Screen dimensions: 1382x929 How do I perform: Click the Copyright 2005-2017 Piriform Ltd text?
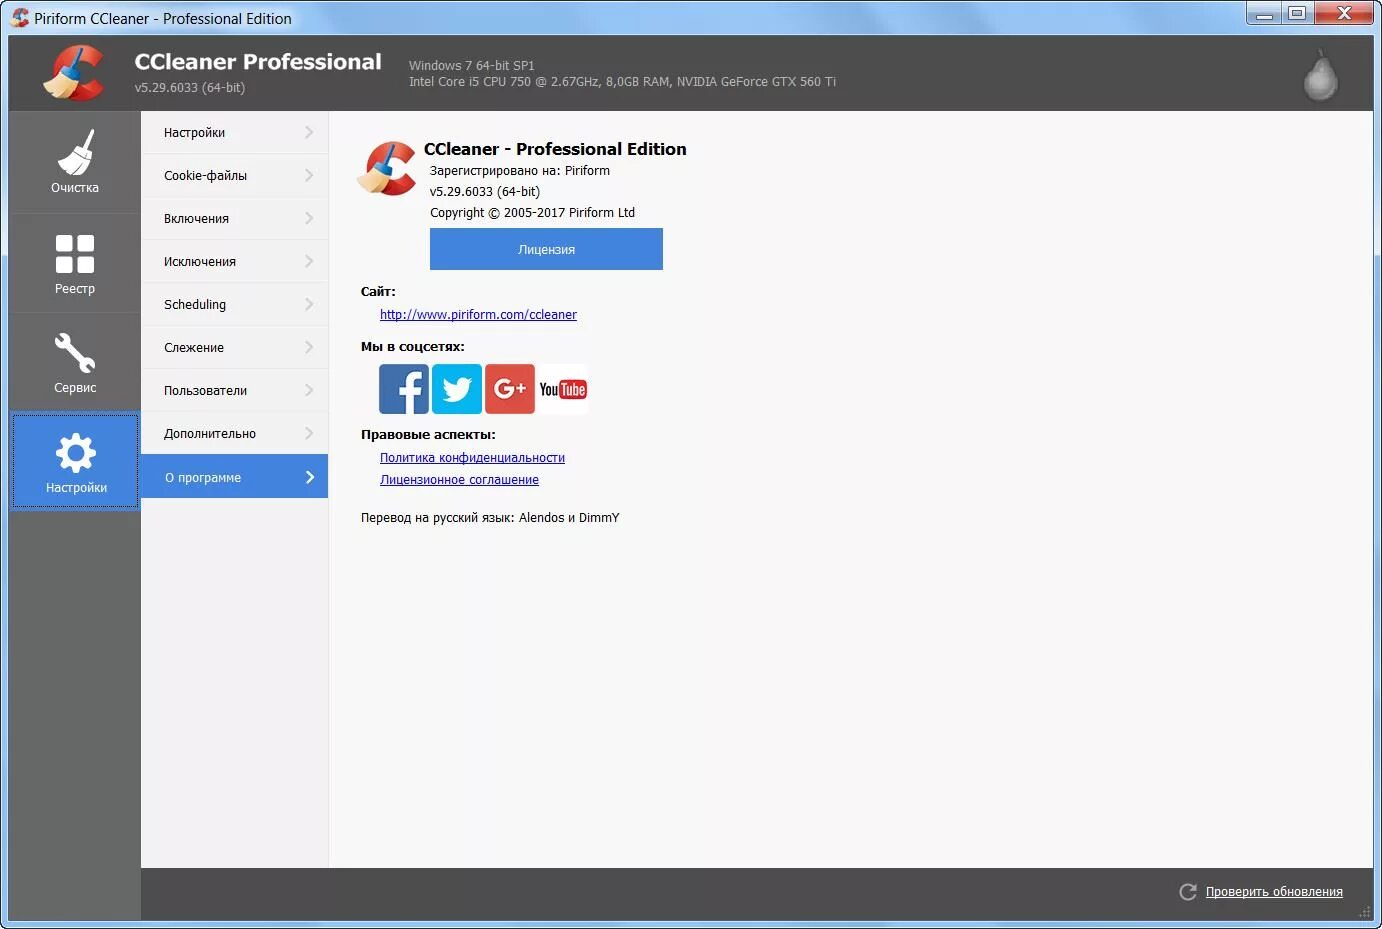(x=532, y=213)
